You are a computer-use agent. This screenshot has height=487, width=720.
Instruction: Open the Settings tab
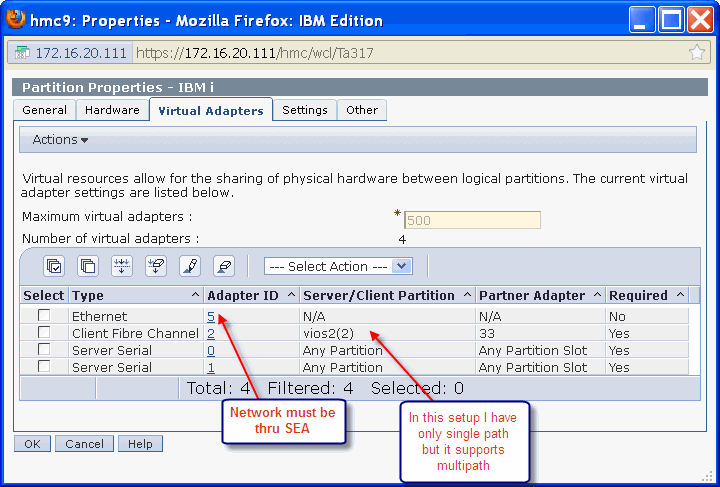coord(304,110)
